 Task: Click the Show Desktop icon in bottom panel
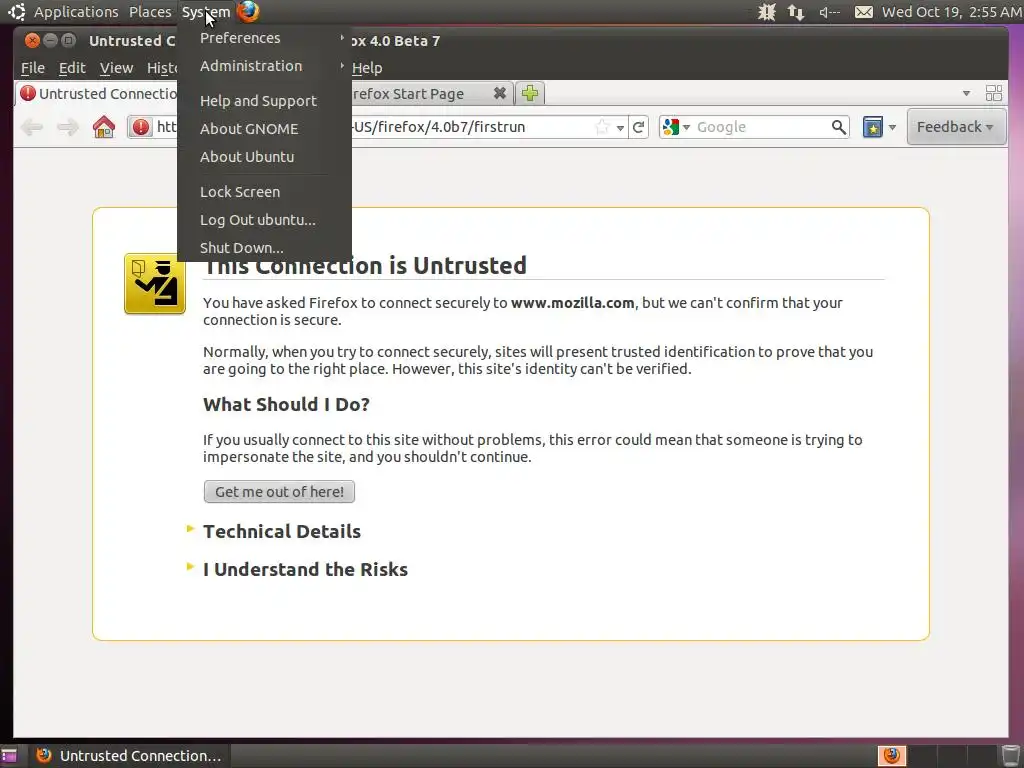(x=9, y=756)
